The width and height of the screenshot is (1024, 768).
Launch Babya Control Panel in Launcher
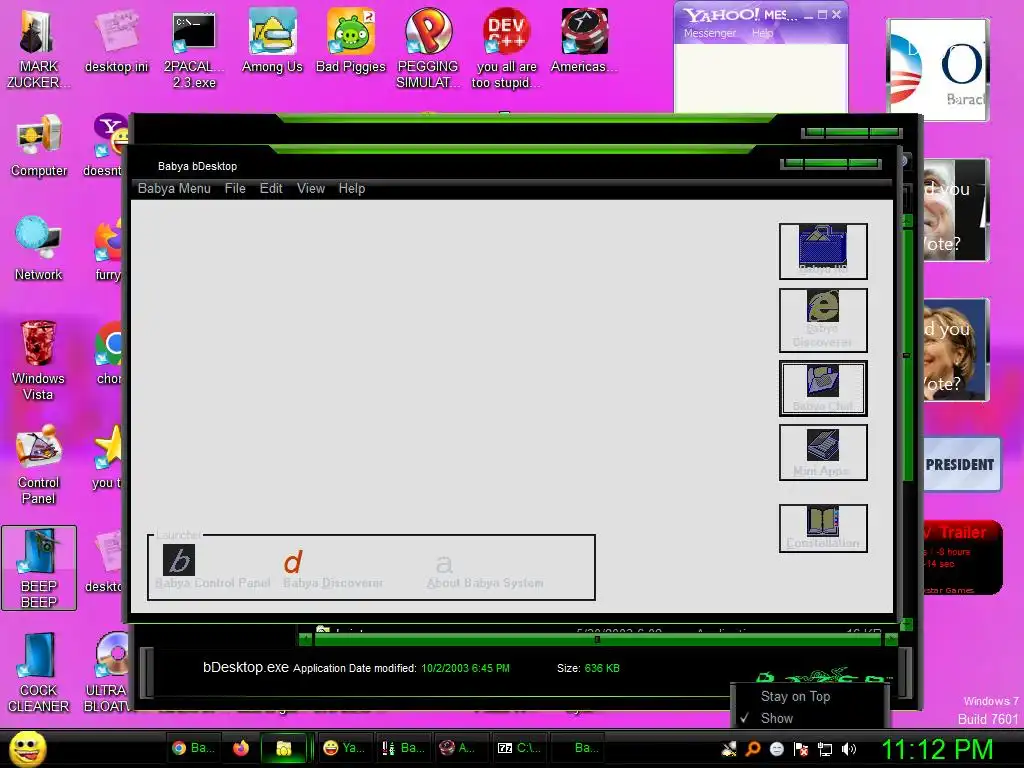[212, 567]
